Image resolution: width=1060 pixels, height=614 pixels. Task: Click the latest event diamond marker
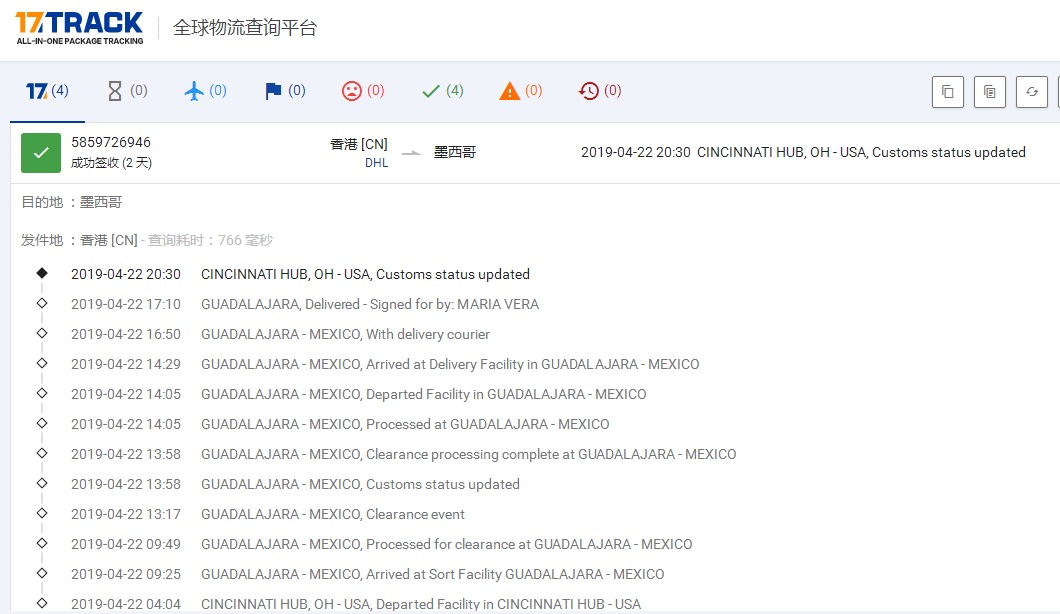click(x=41, y=272)
